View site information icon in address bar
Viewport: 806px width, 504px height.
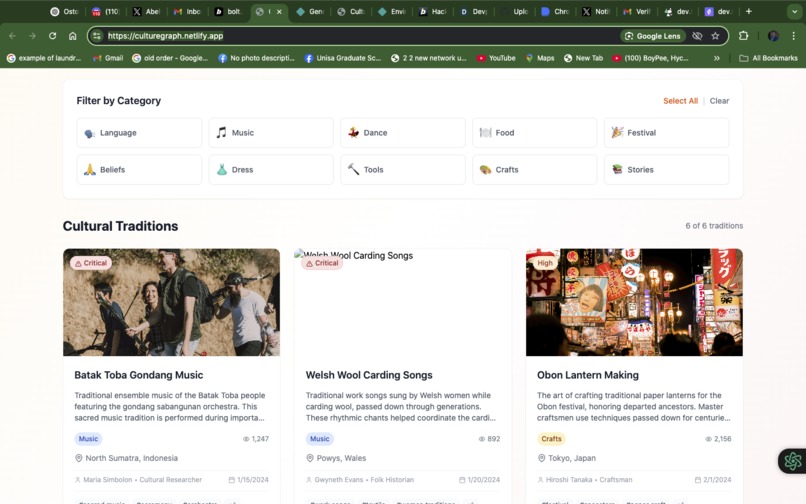coord(97,36)
